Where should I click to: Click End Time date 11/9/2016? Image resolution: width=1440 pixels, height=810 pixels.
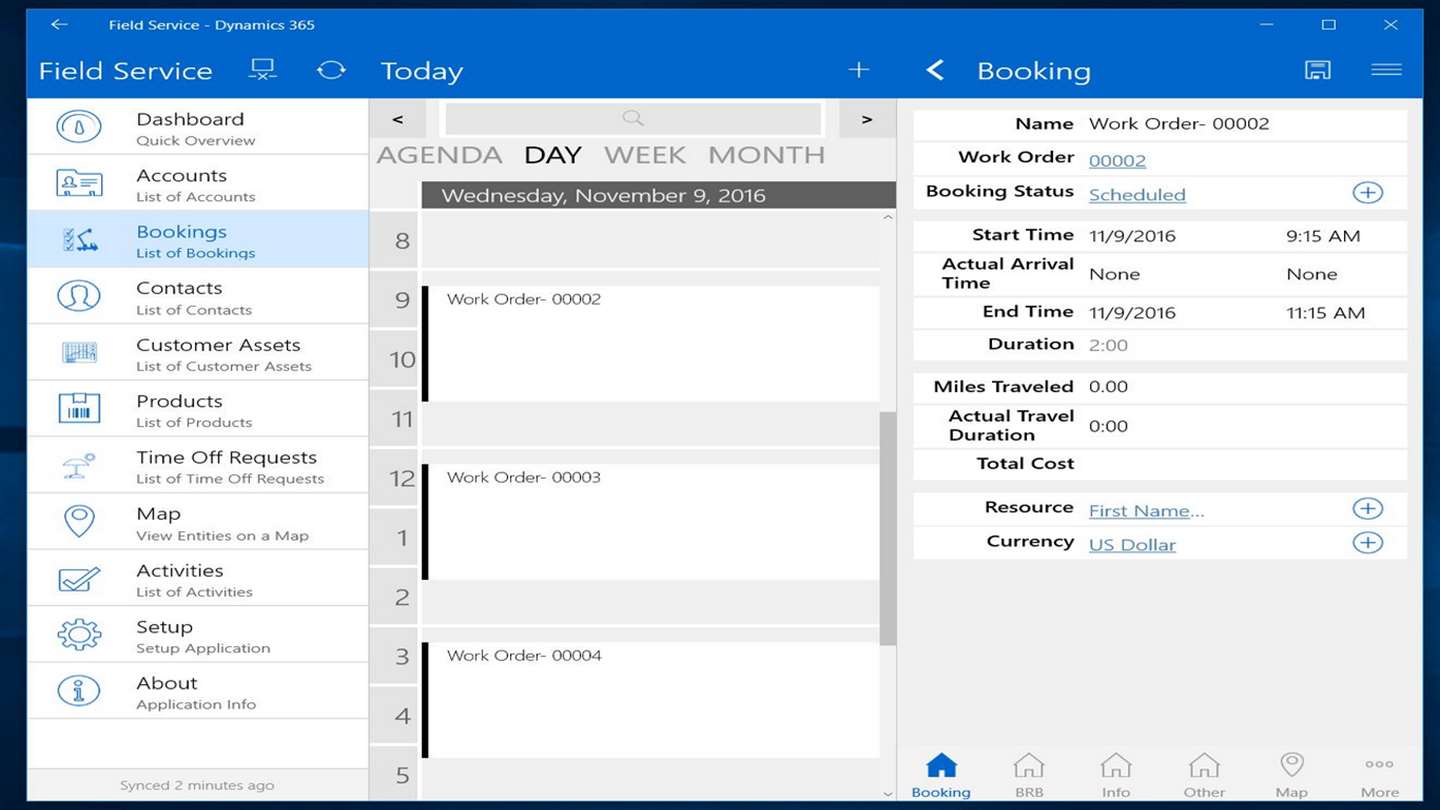(1132, 313)
